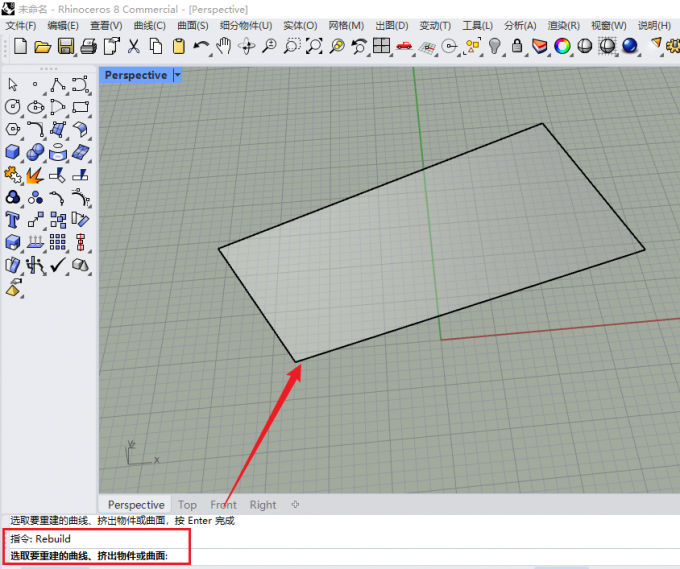Choose the Point tool
The image size is (680, 569).
pyautogui.click(x=35, y=85)
